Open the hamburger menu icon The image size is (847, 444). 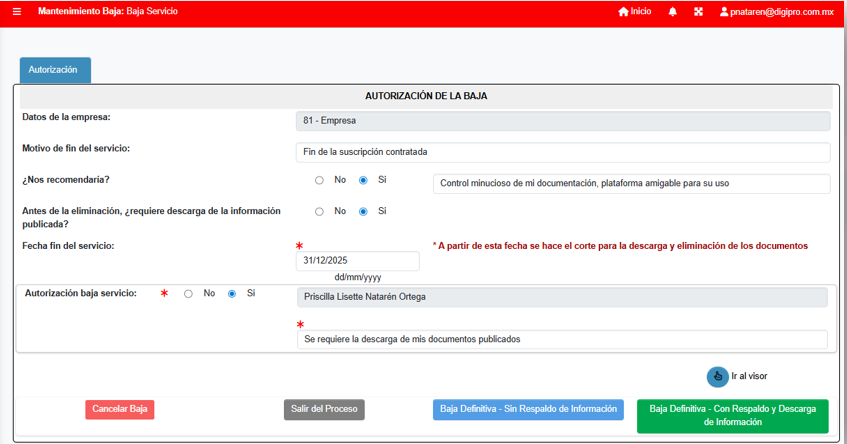pyautogui.click(x=16, y=11)
